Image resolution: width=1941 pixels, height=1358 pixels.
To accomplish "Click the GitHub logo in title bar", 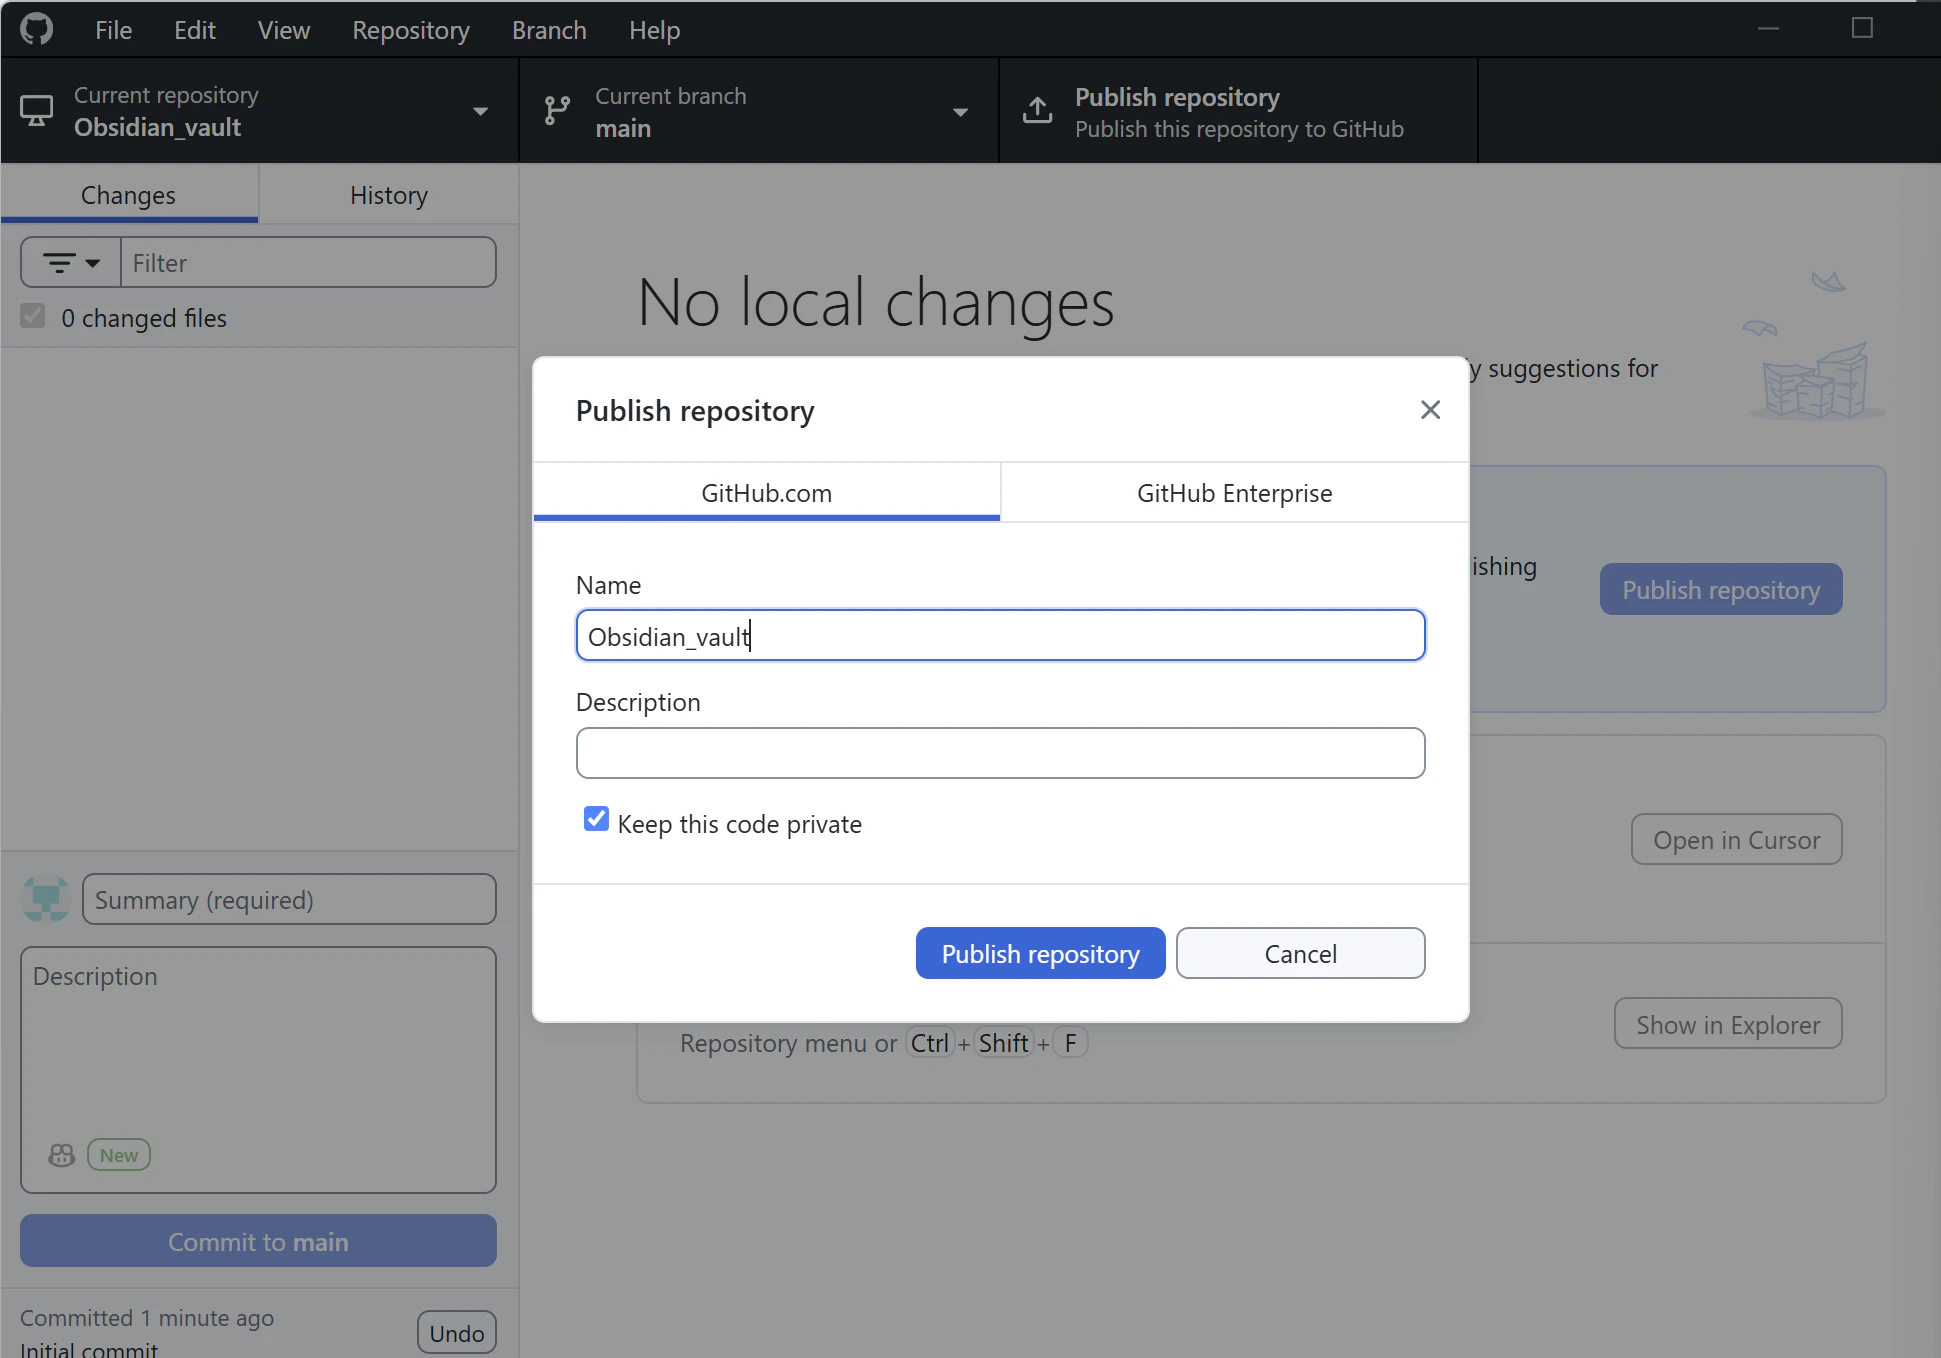I will [x=37, y=29].
